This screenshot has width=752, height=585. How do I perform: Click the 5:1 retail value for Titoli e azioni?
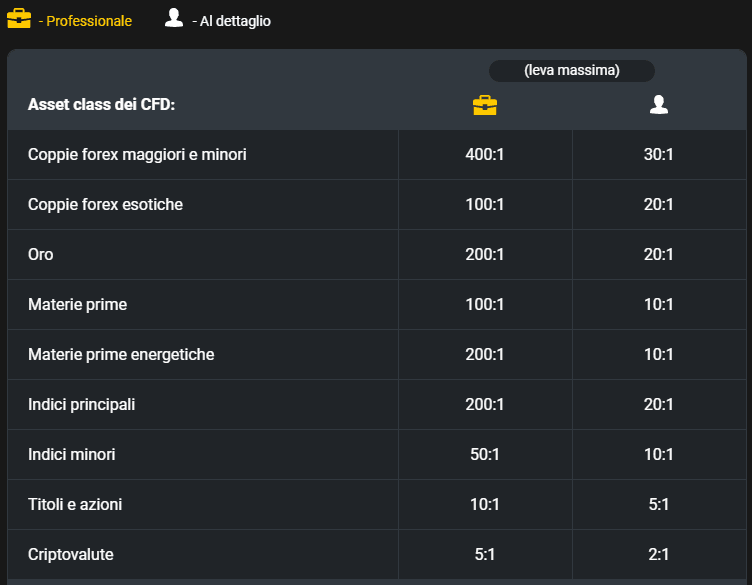point(658,504)
